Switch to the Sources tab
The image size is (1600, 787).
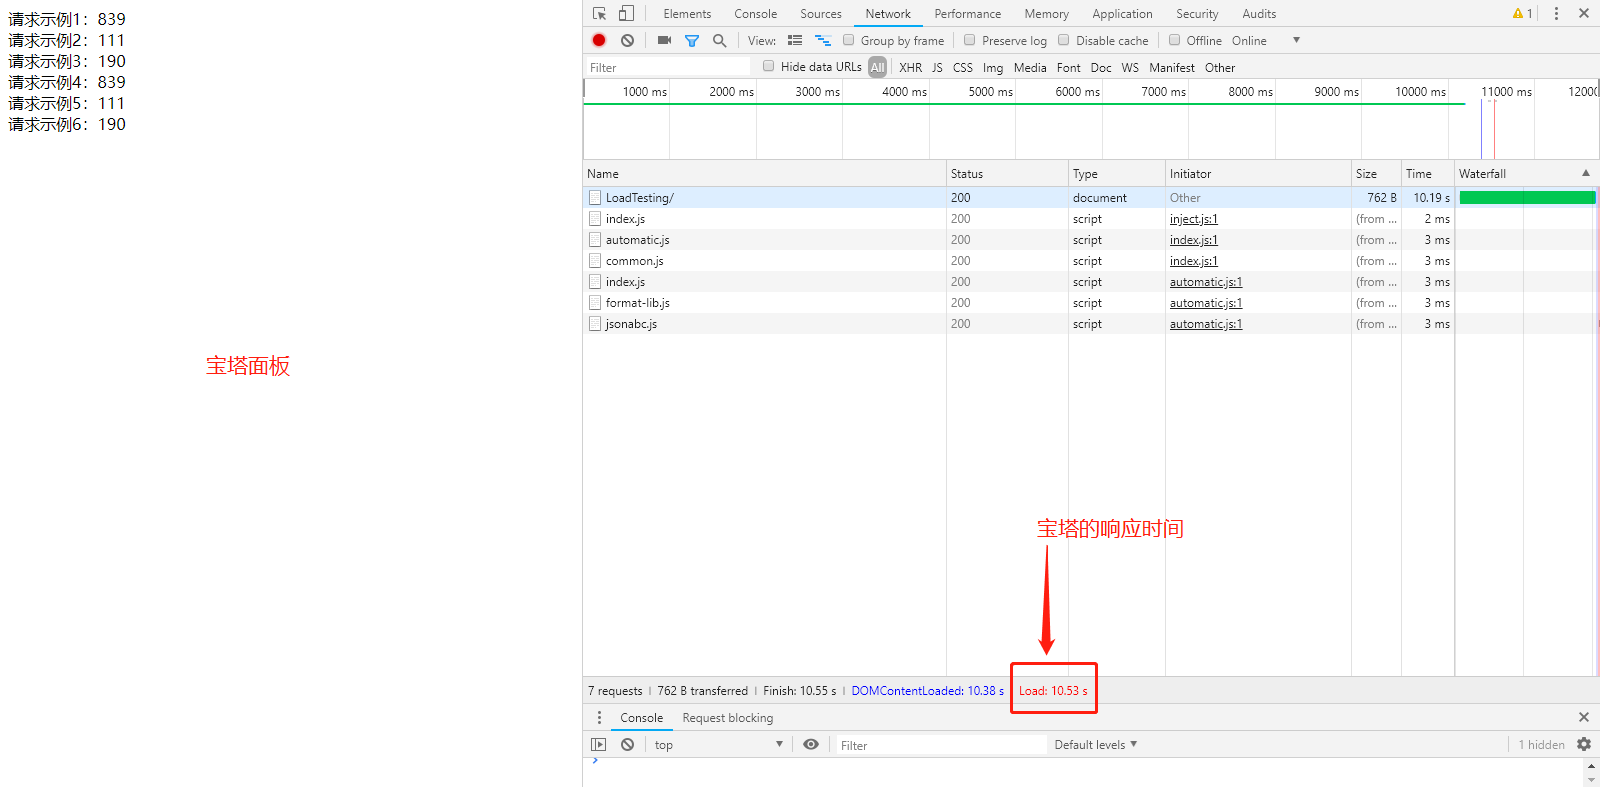[x=821, y=14]
